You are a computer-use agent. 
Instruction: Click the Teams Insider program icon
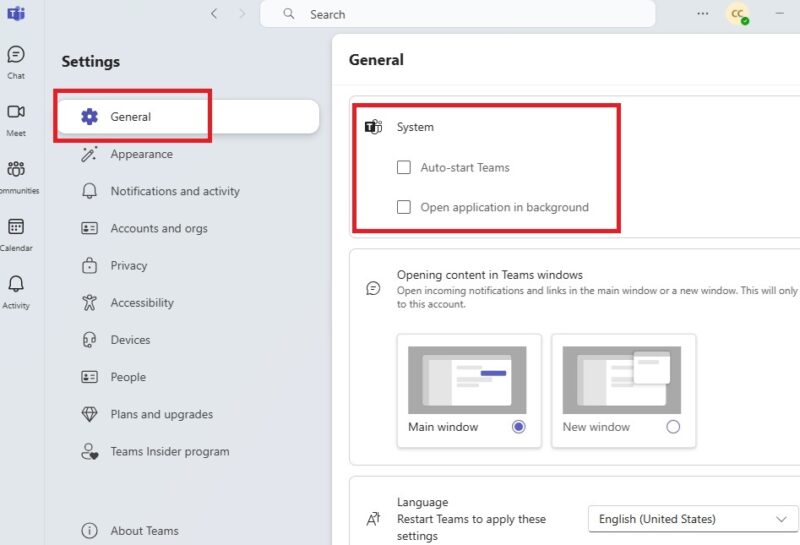click(x=90, y=451)
